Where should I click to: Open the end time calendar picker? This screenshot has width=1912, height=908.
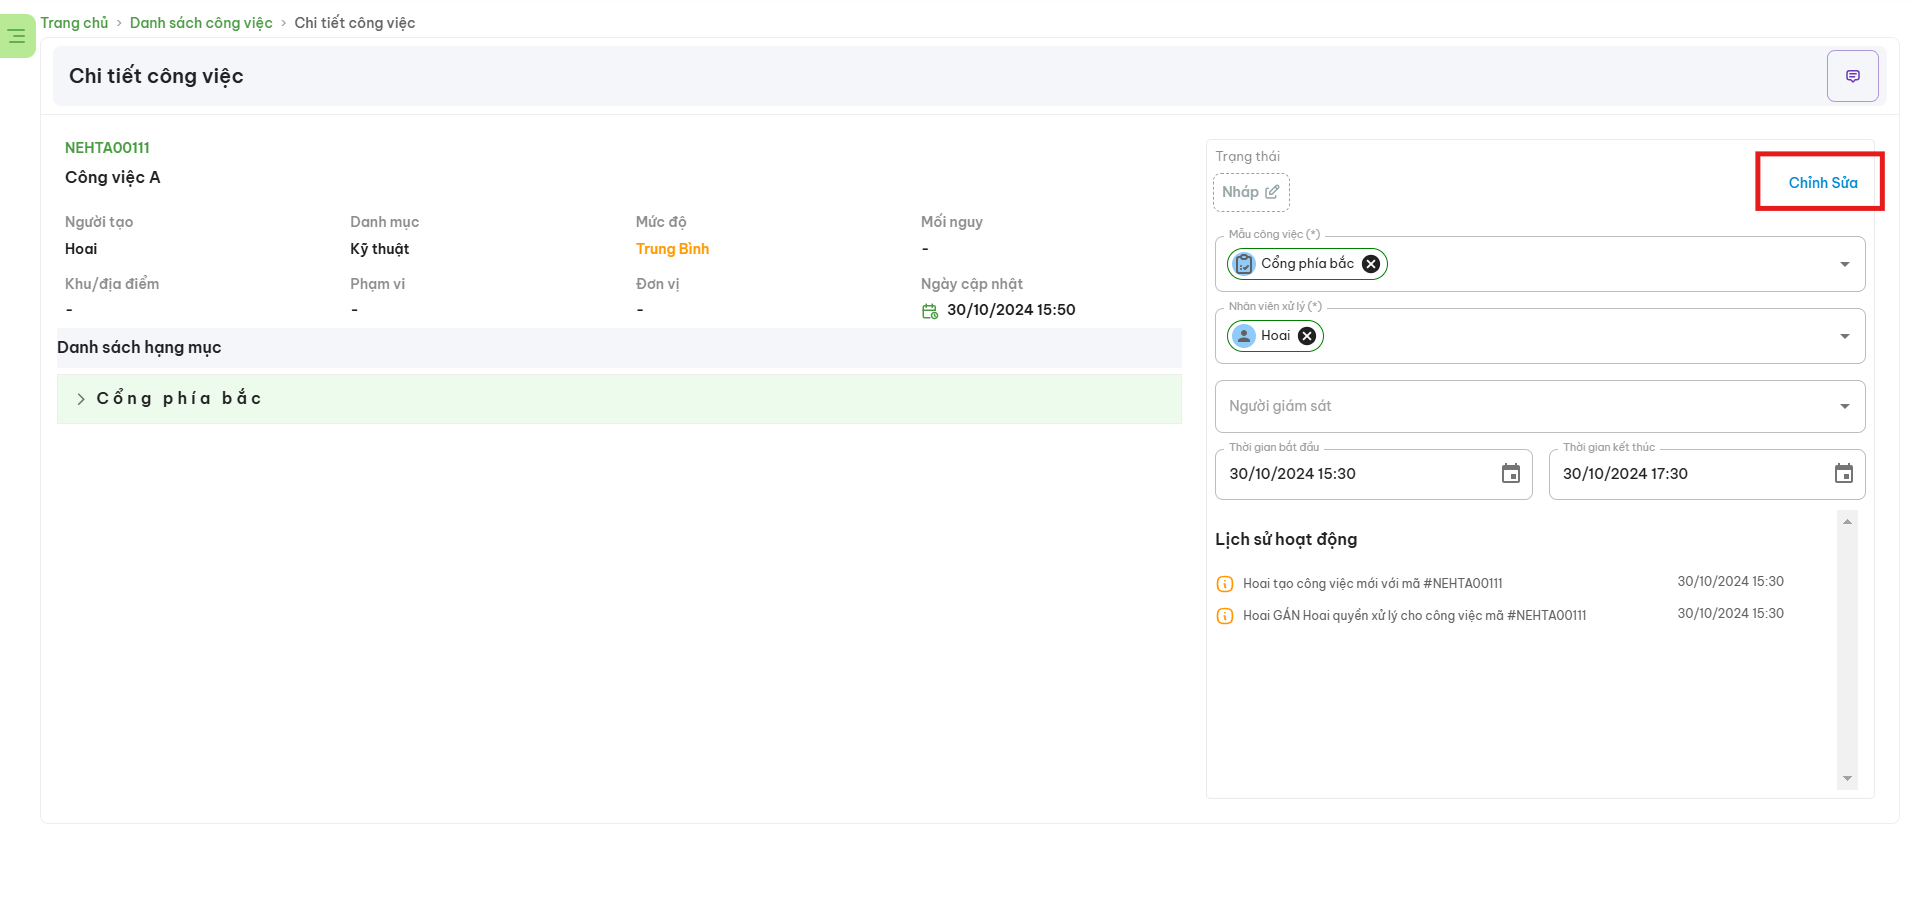tap(1844, 474)
